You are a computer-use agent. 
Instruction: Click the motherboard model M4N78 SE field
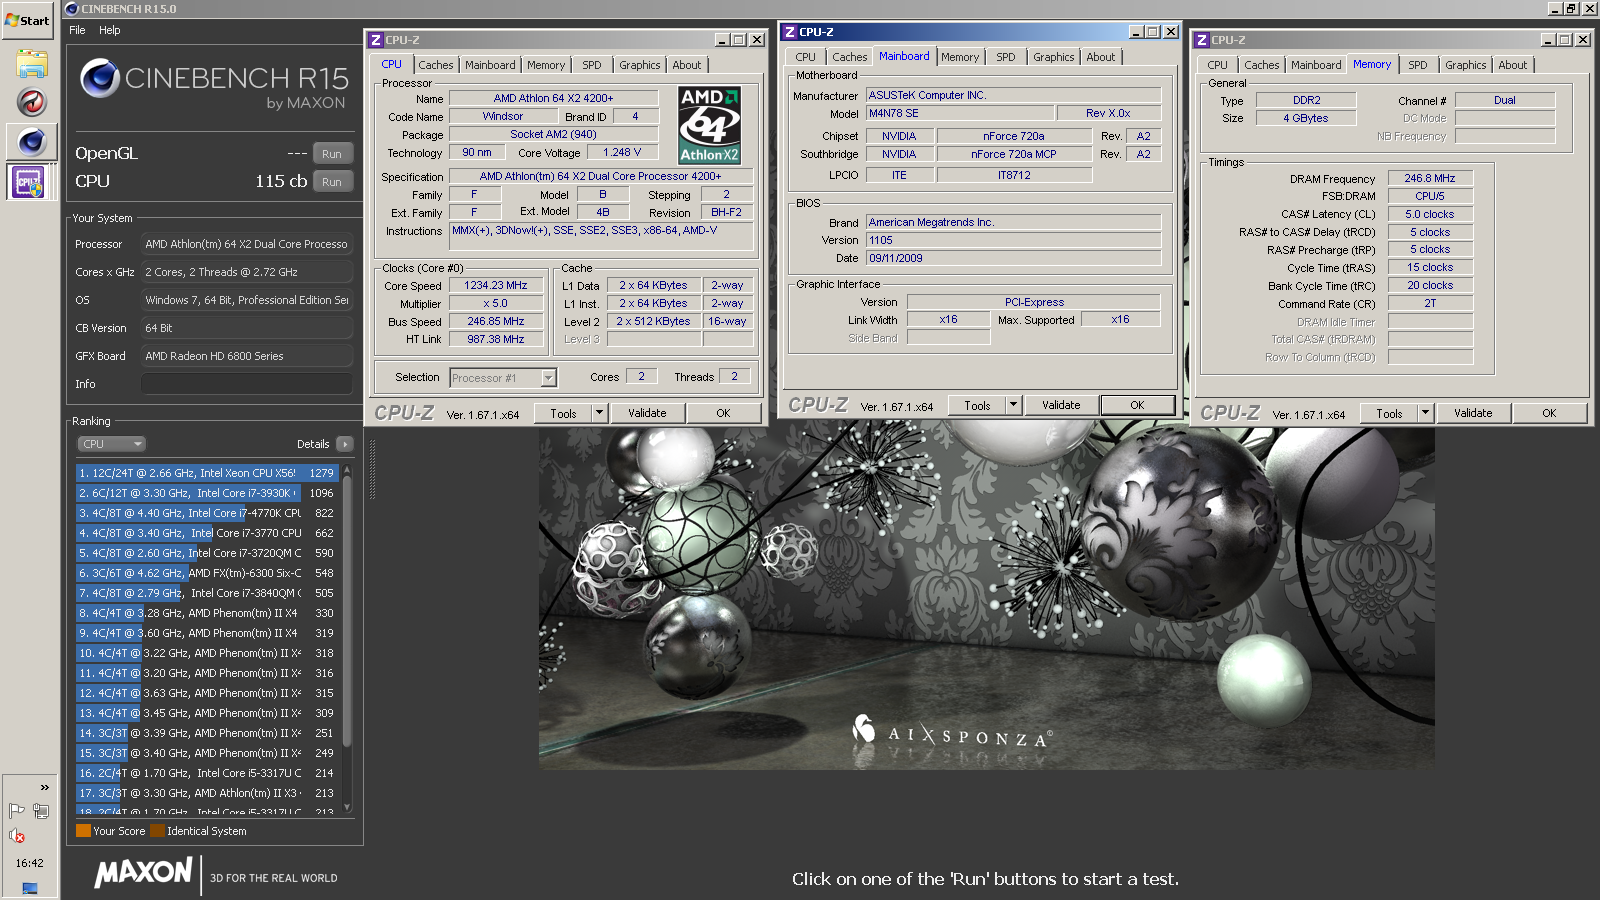[960, 114]
